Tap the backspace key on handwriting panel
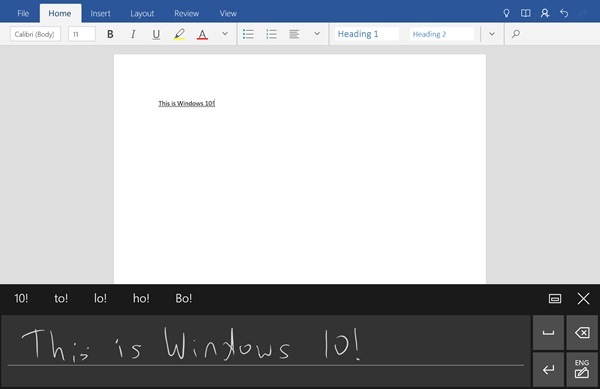Viewport: 600px width, 389px height. [582, 333]
